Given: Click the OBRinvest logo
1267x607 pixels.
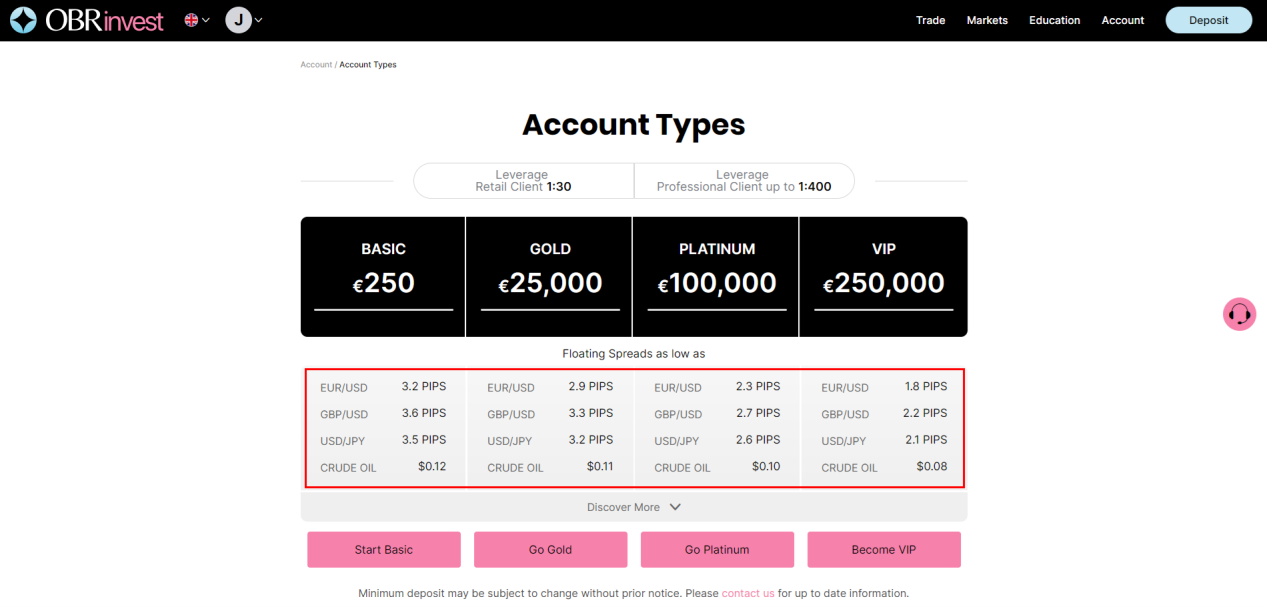Looking at the screenshot, I should [x=86, y=20].
